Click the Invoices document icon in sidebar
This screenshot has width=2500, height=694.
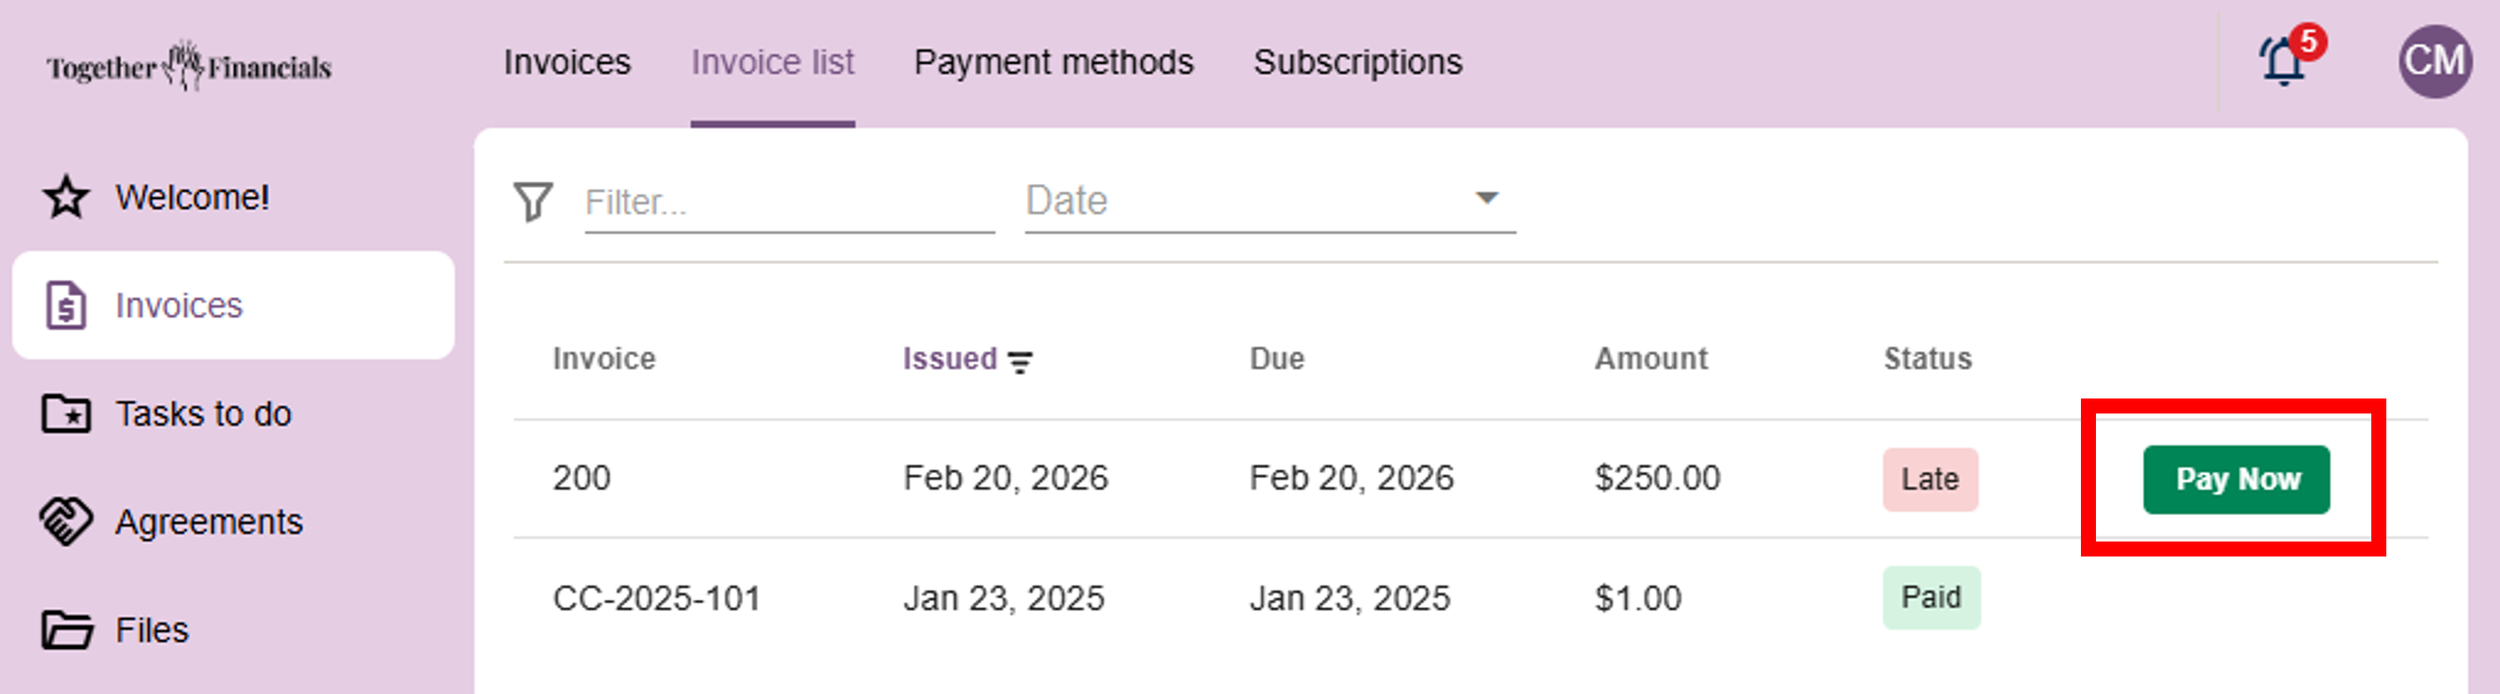[66, 305]
